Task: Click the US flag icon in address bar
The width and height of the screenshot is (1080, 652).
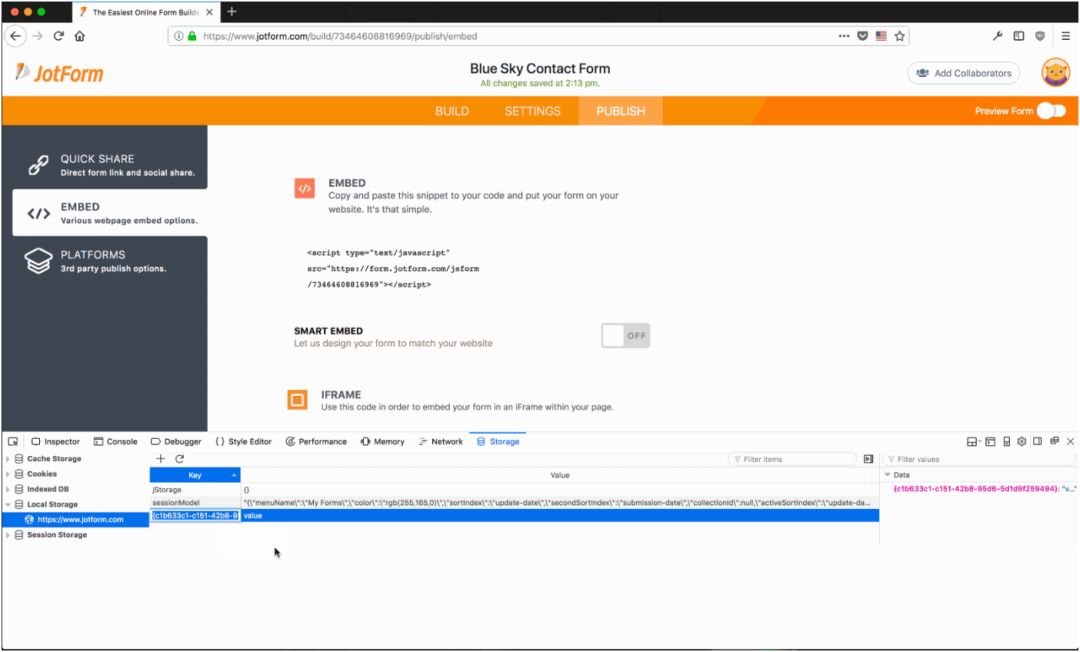Action: (x=881, y=36)
